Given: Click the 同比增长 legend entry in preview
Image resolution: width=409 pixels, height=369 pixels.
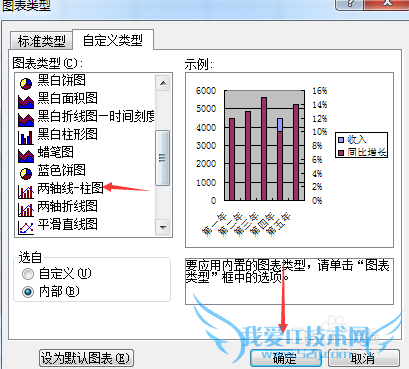Looking at the screenshot, I should [x=362, y=152].
